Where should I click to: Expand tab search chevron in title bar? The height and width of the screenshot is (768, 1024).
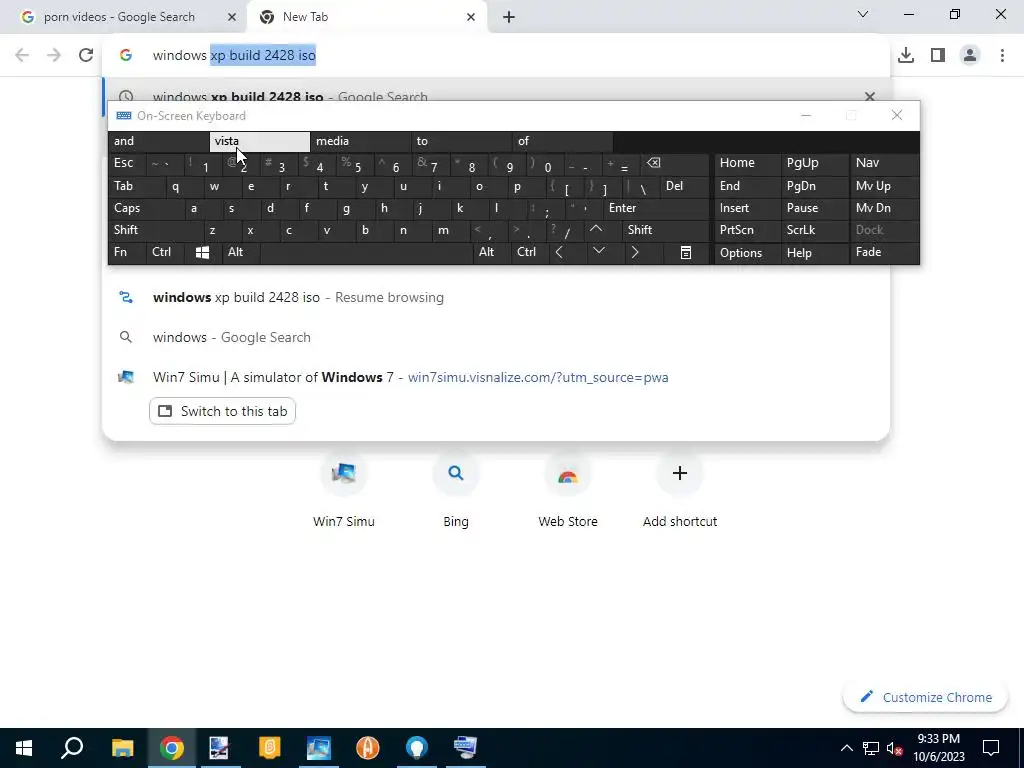pyautogui.click(x=863, y=14)
